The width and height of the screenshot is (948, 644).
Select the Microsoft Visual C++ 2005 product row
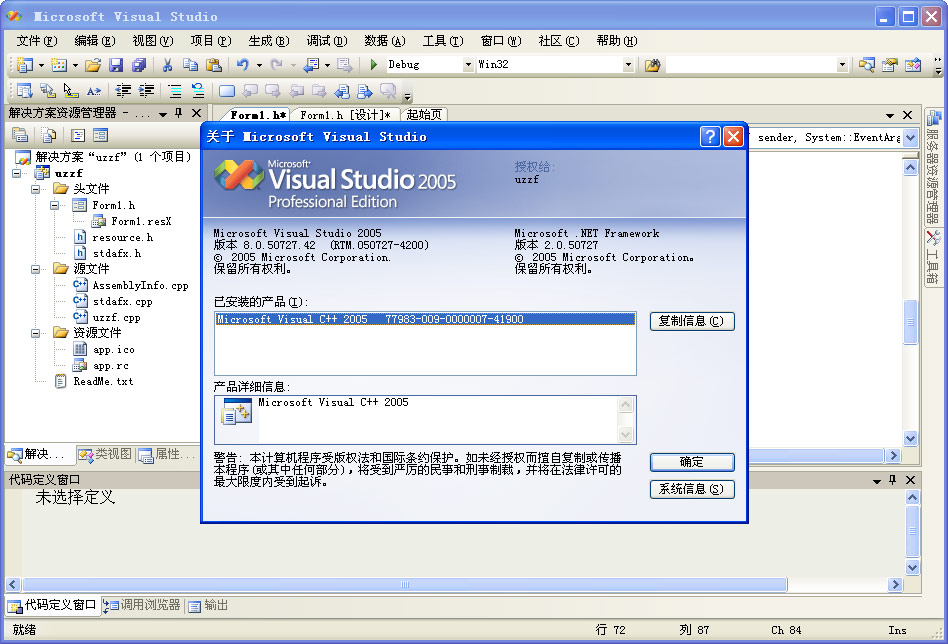[x=420, y=318]
